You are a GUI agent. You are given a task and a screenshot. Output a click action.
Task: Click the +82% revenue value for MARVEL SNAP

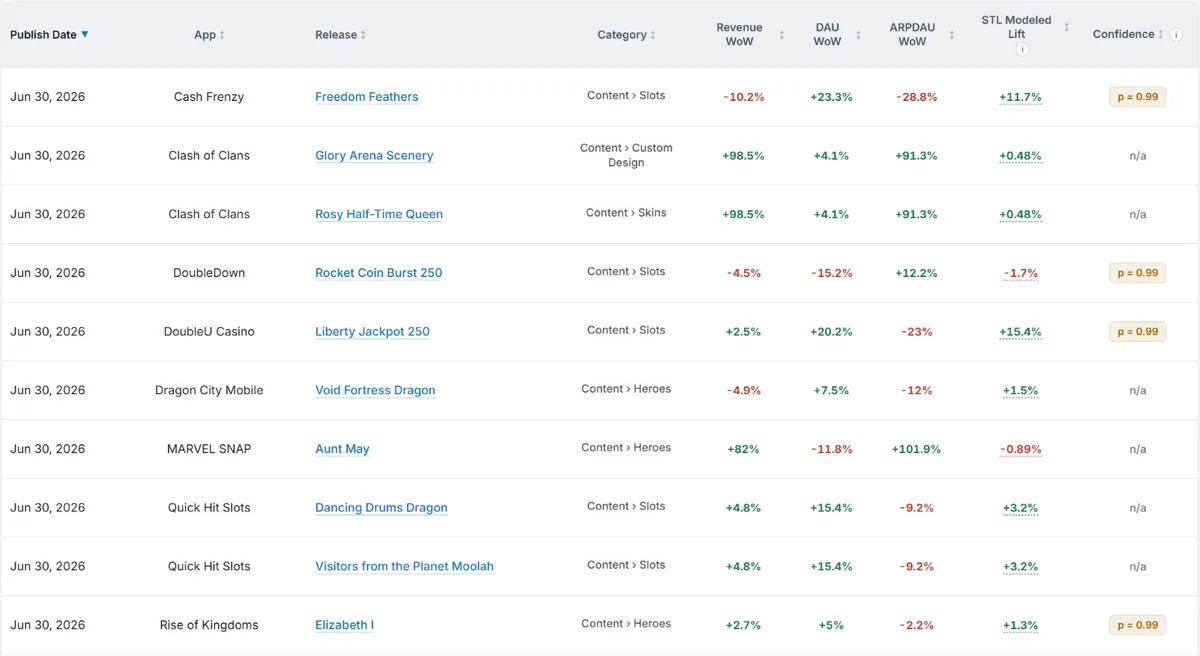pyautogui.click(x=743, y=449)
